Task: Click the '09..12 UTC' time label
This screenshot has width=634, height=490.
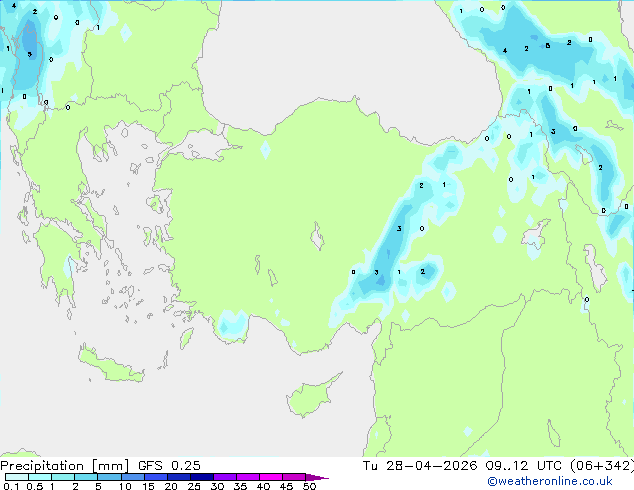Action: [x=523, y=466]
